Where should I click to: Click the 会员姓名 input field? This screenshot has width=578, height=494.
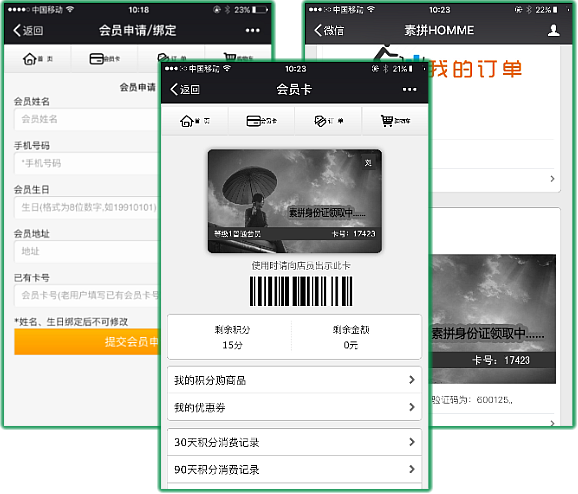[x=87, y=119]
